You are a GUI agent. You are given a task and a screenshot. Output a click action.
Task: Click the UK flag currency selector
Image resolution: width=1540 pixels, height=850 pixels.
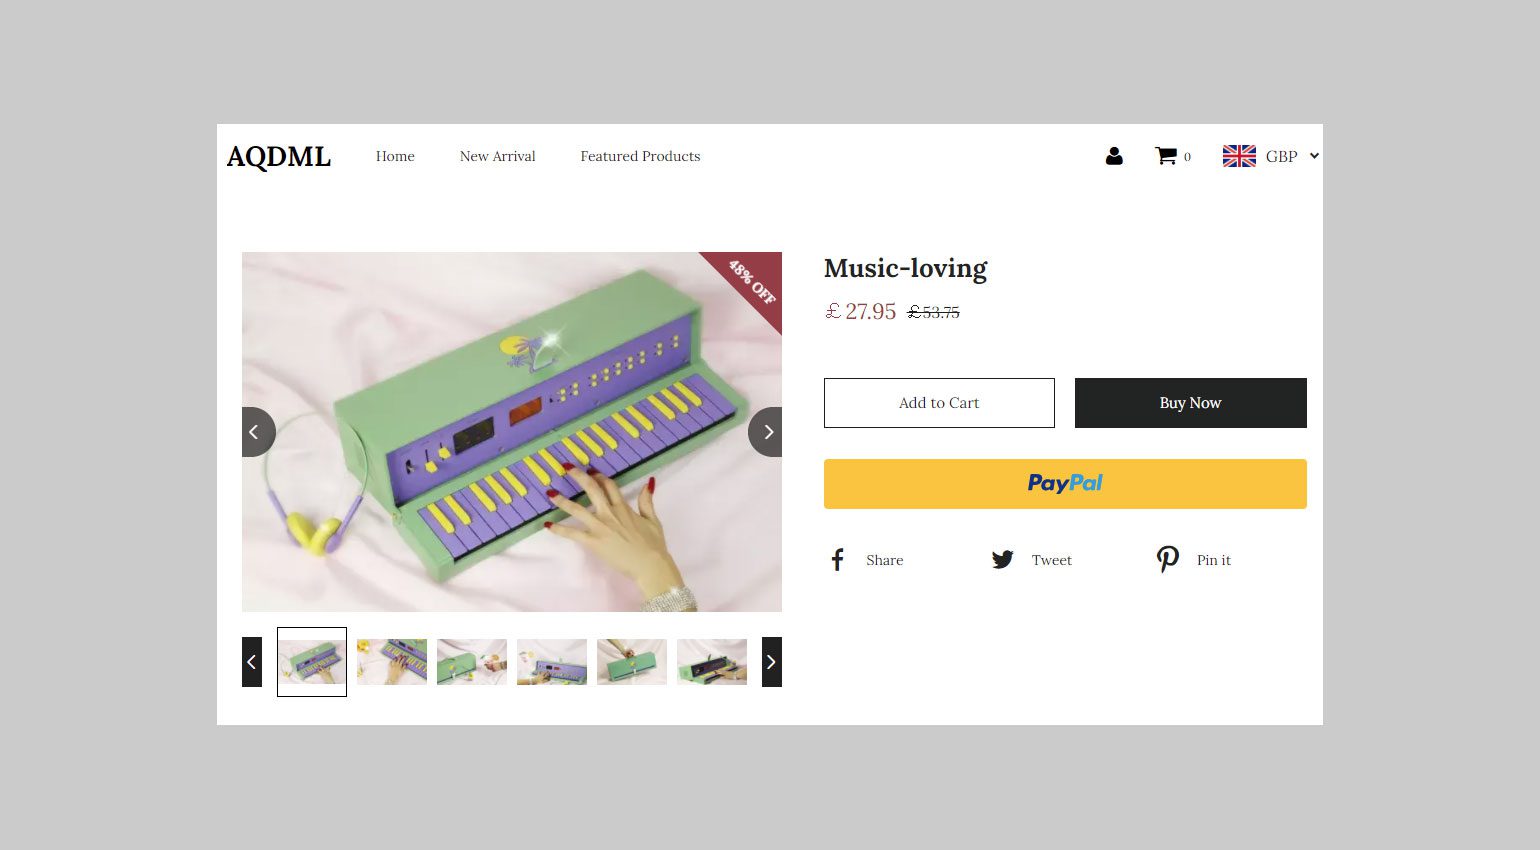click(x=1239, y=156)
